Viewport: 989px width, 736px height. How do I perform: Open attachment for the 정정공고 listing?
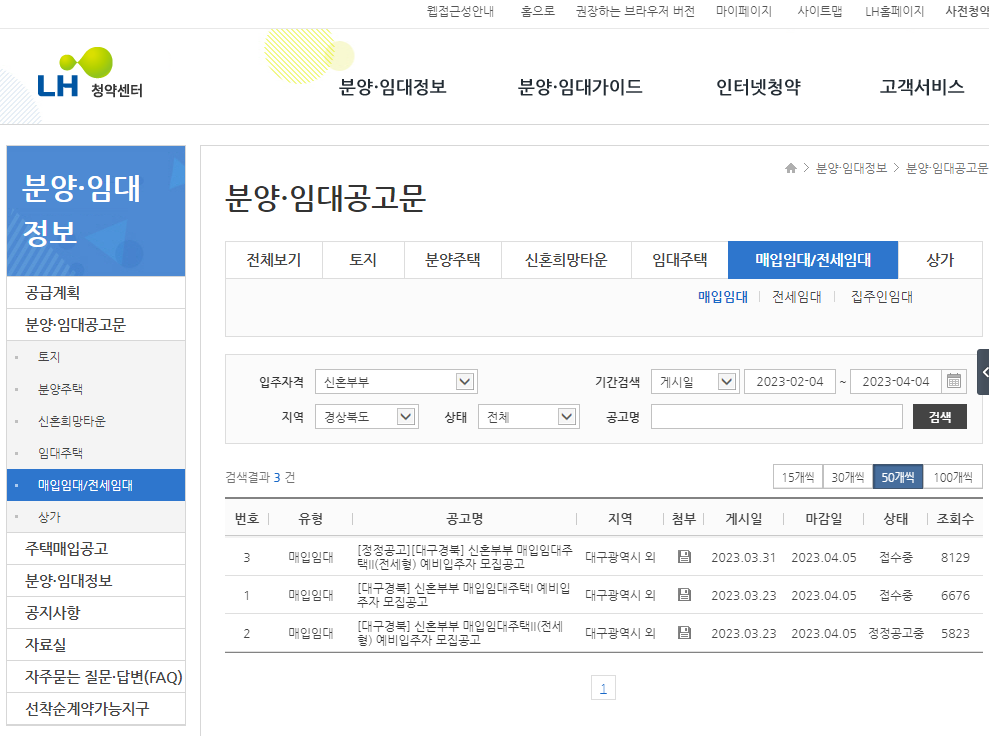click(684, 557)
